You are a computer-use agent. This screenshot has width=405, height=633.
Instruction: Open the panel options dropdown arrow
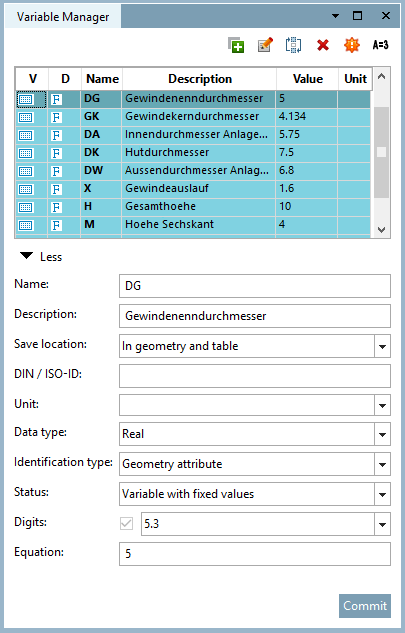tap(335, 16)
